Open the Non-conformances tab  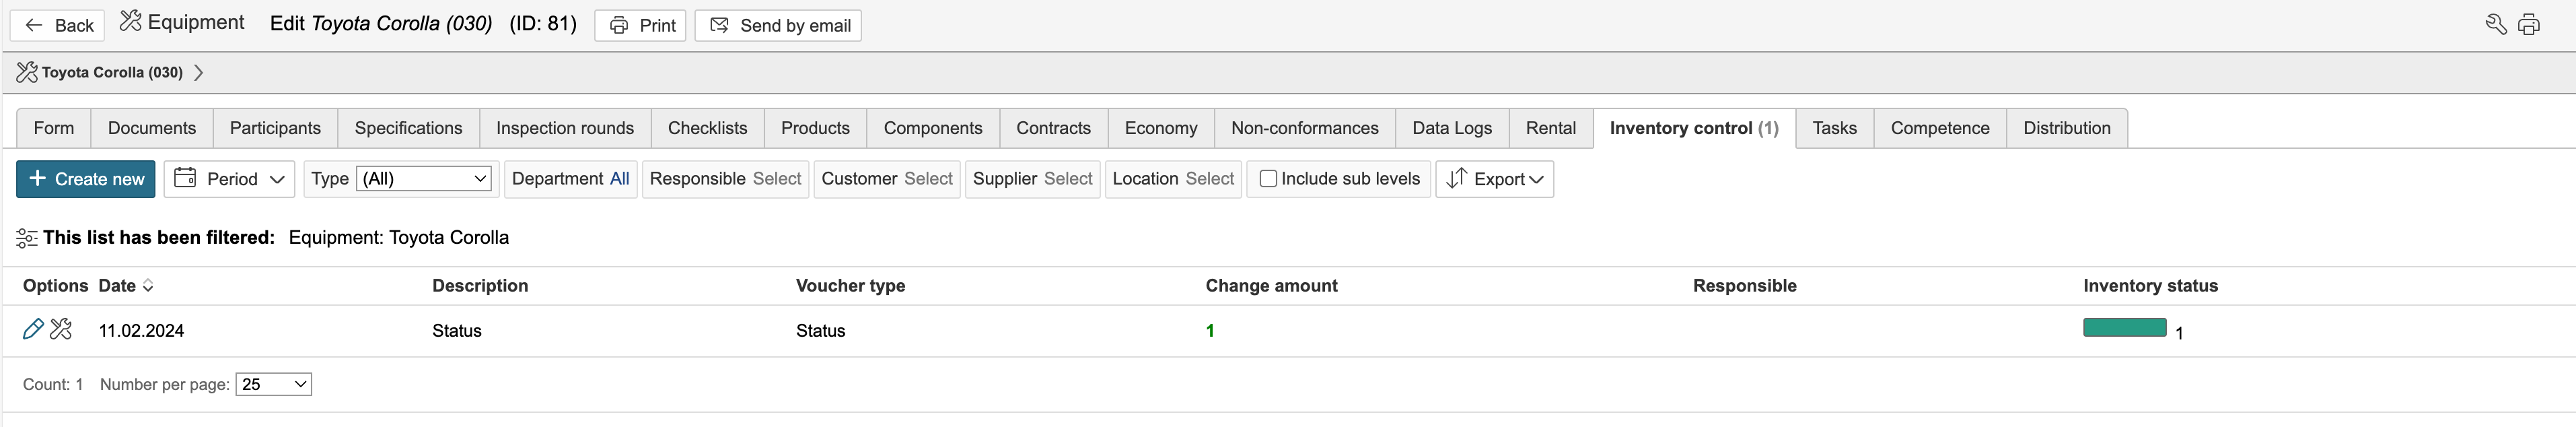coord(1304,128)
